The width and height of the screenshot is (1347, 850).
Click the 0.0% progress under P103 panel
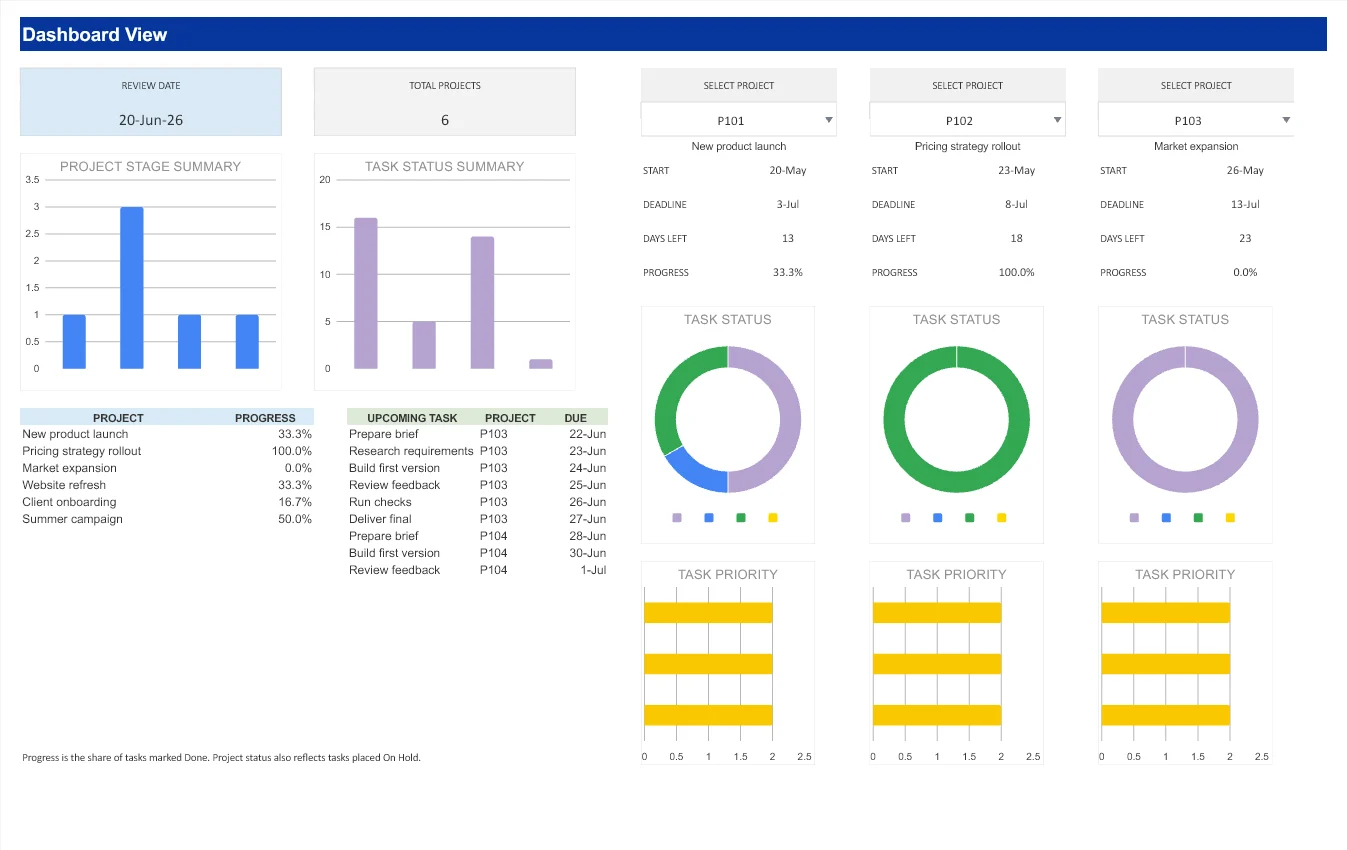[1245, 272]
